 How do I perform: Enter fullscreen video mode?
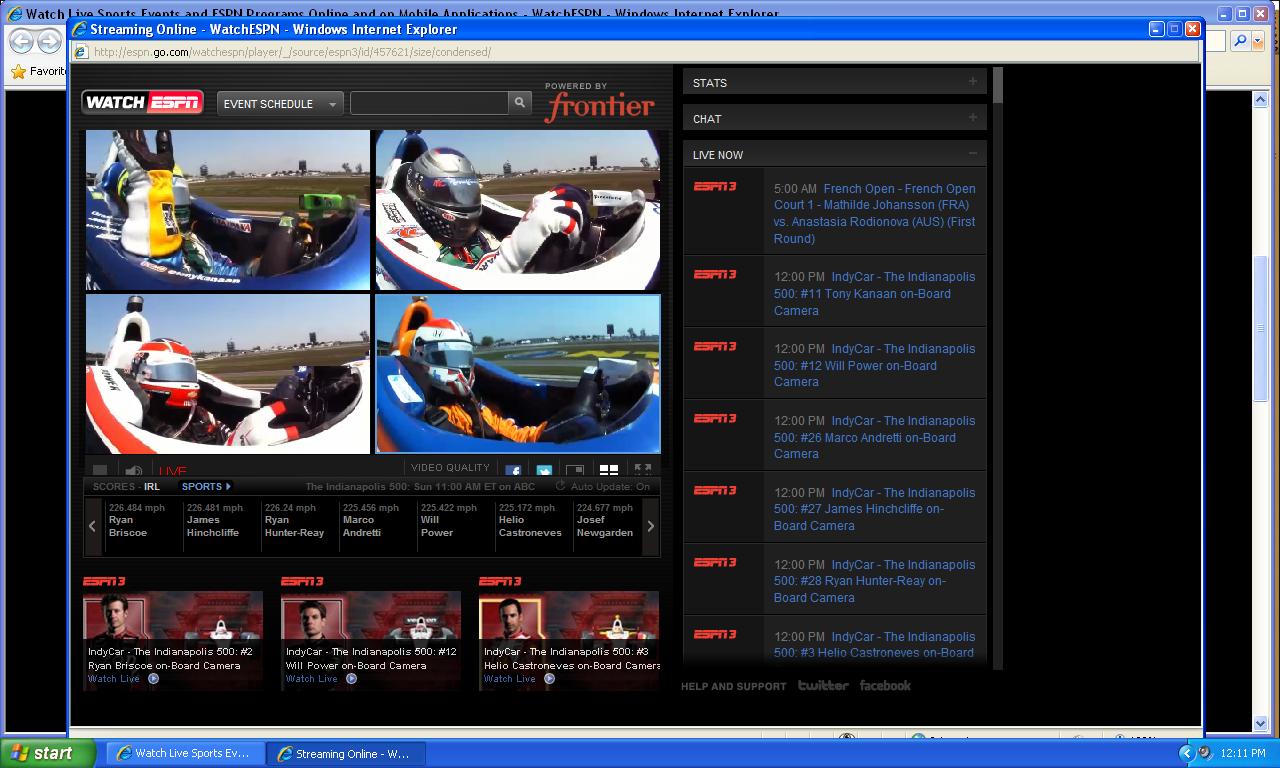642,469
